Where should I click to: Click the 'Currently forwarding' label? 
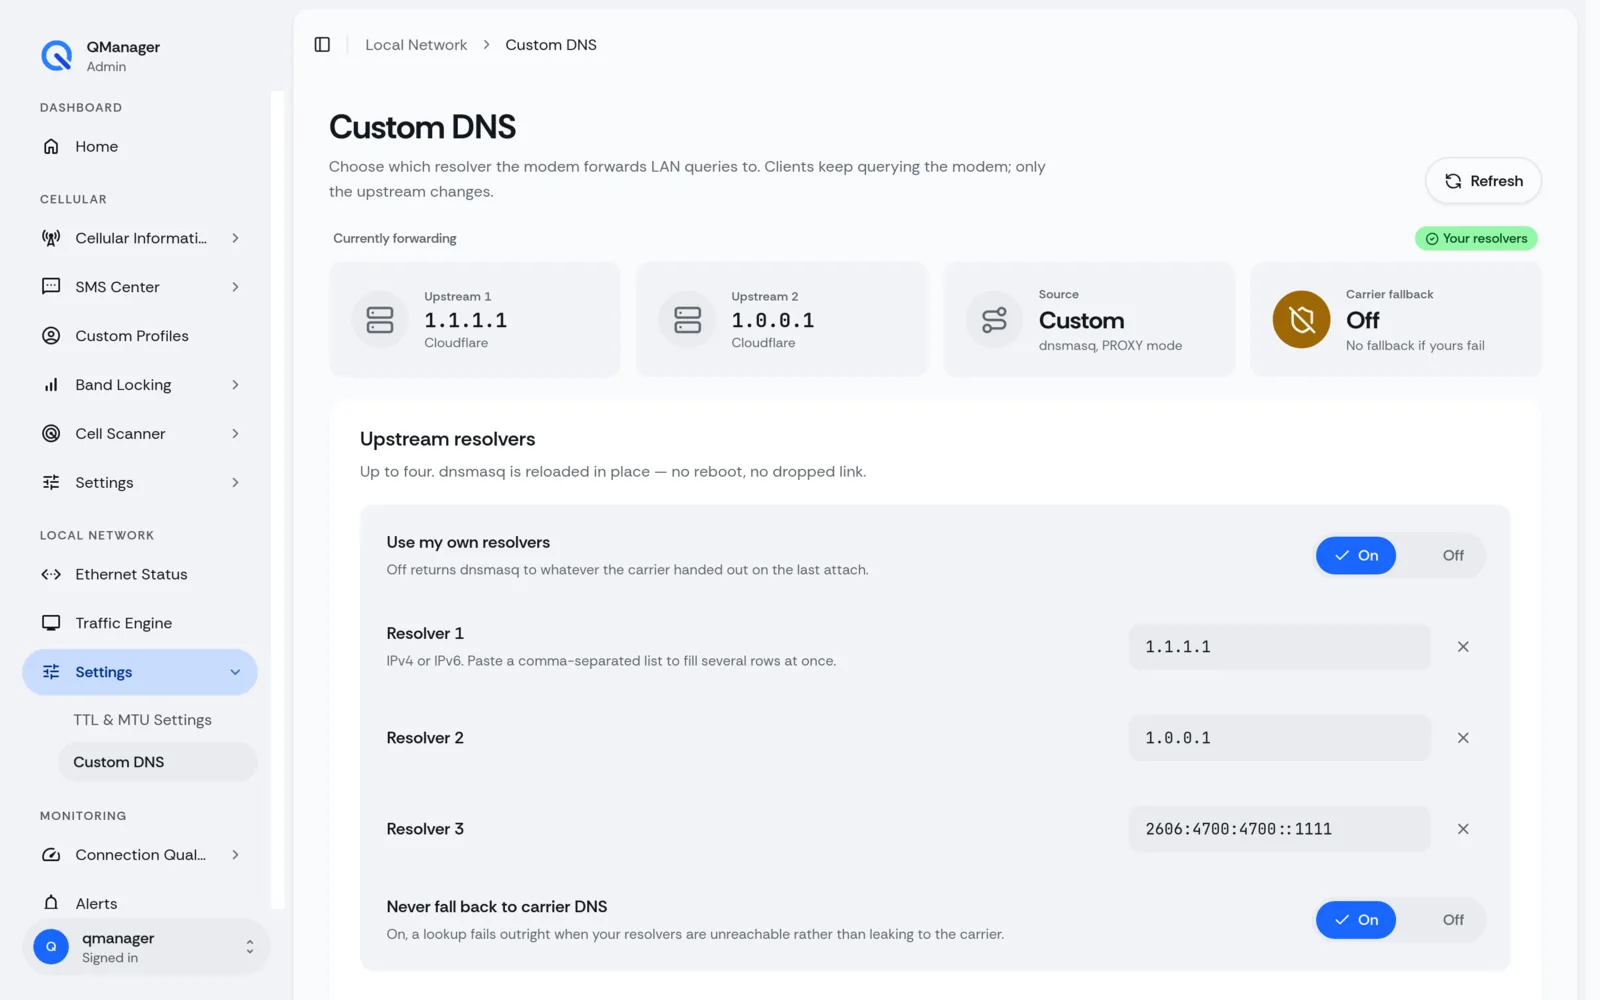(x=395, y=238)
